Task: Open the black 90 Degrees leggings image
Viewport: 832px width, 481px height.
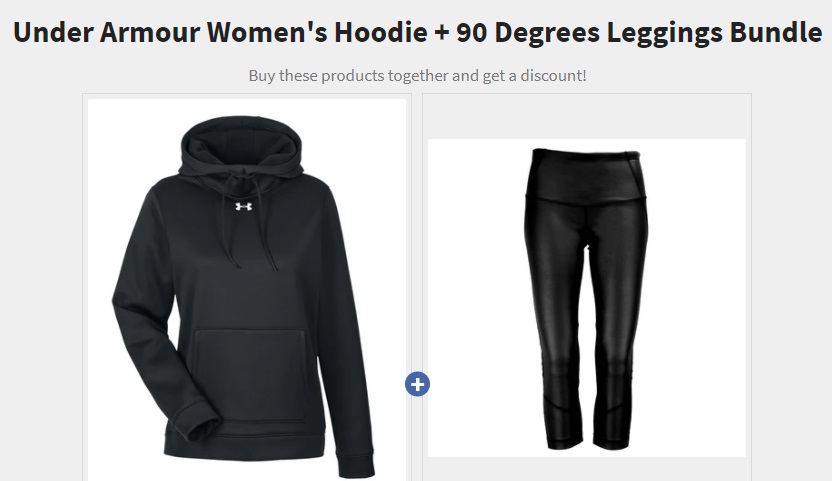Action: (x=587, y=298)
